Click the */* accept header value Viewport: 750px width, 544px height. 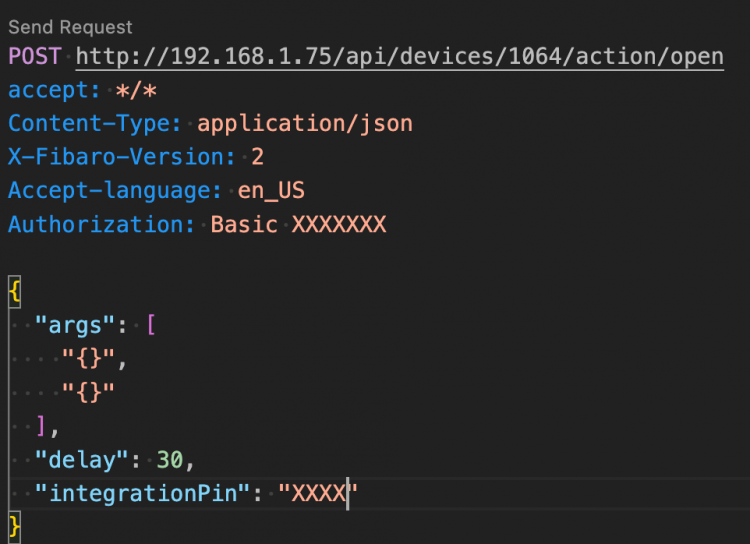[x=137, y=90]
